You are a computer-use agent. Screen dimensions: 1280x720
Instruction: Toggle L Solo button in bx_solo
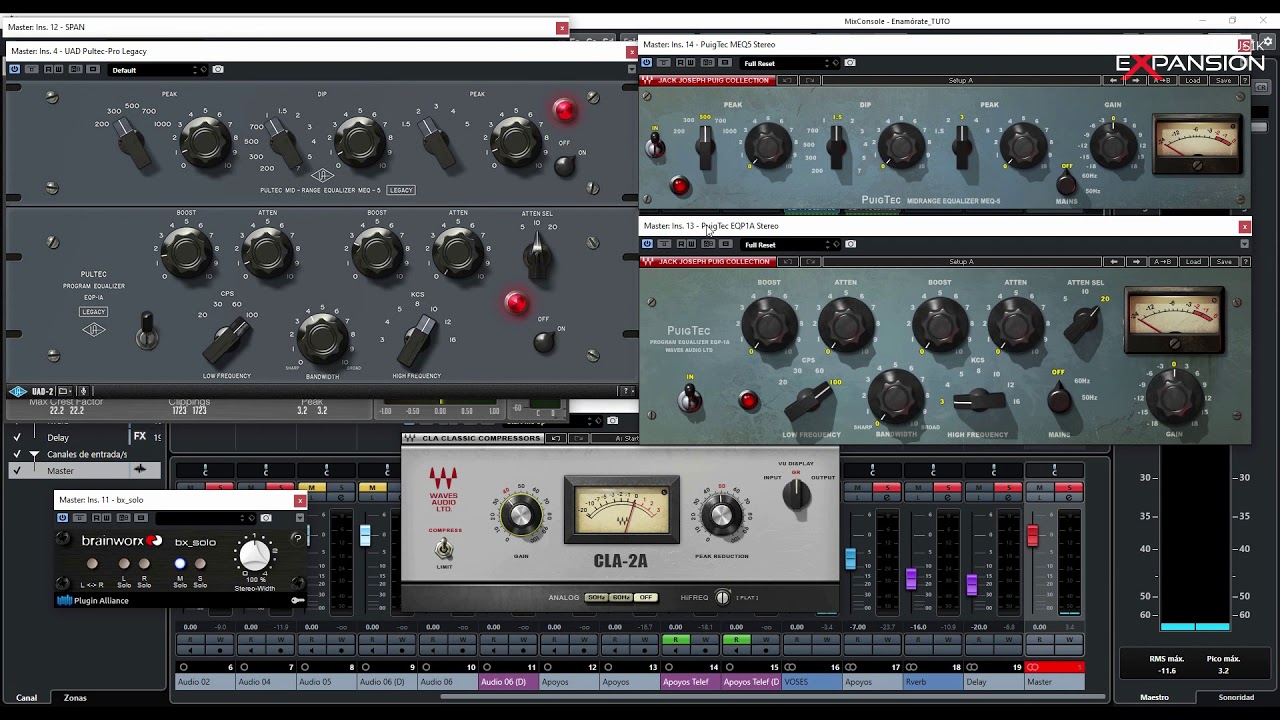coord(124,563)
